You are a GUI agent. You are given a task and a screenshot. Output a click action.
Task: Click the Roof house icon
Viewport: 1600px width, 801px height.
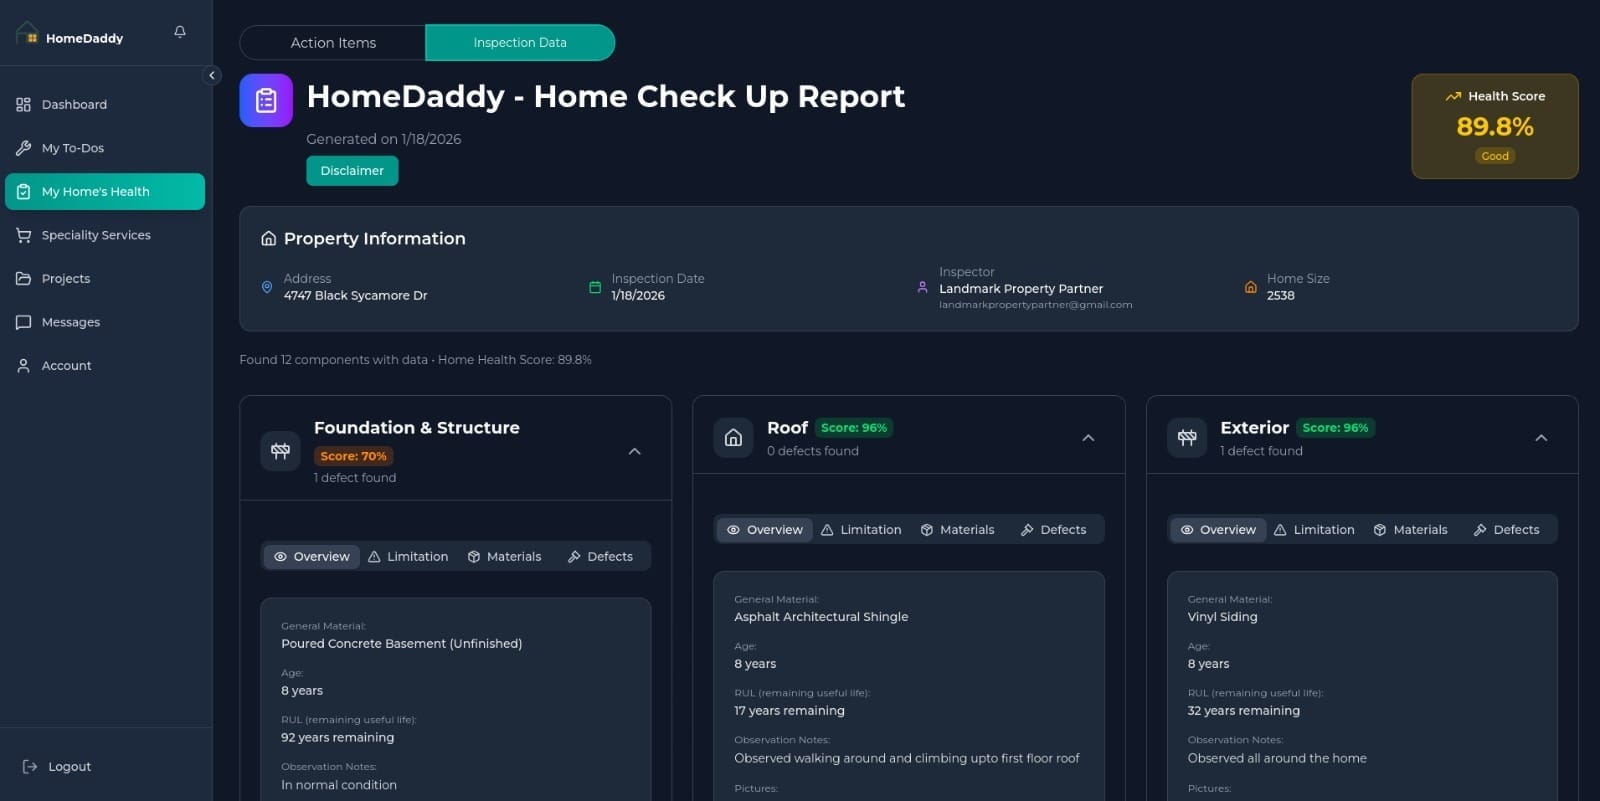click(x=733, y=438)
